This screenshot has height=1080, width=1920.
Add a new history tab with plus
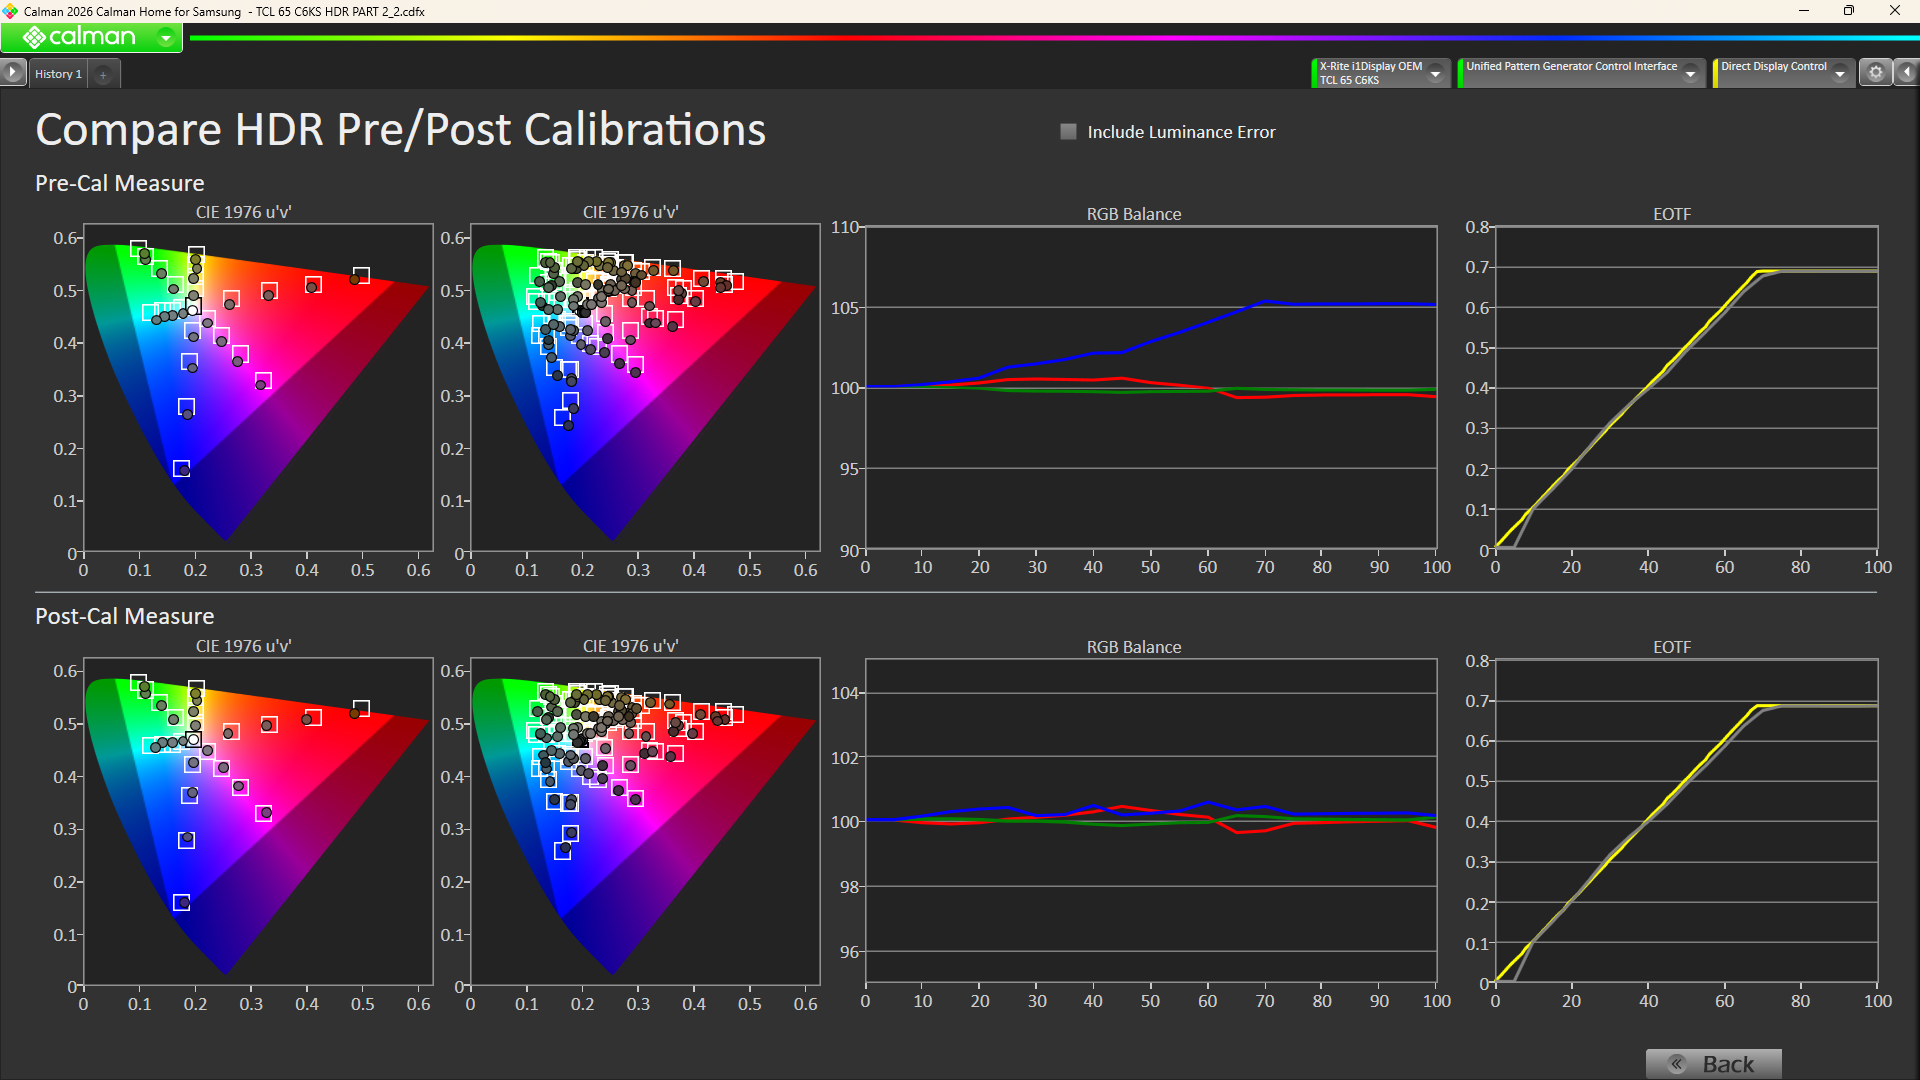click(103, 74)
